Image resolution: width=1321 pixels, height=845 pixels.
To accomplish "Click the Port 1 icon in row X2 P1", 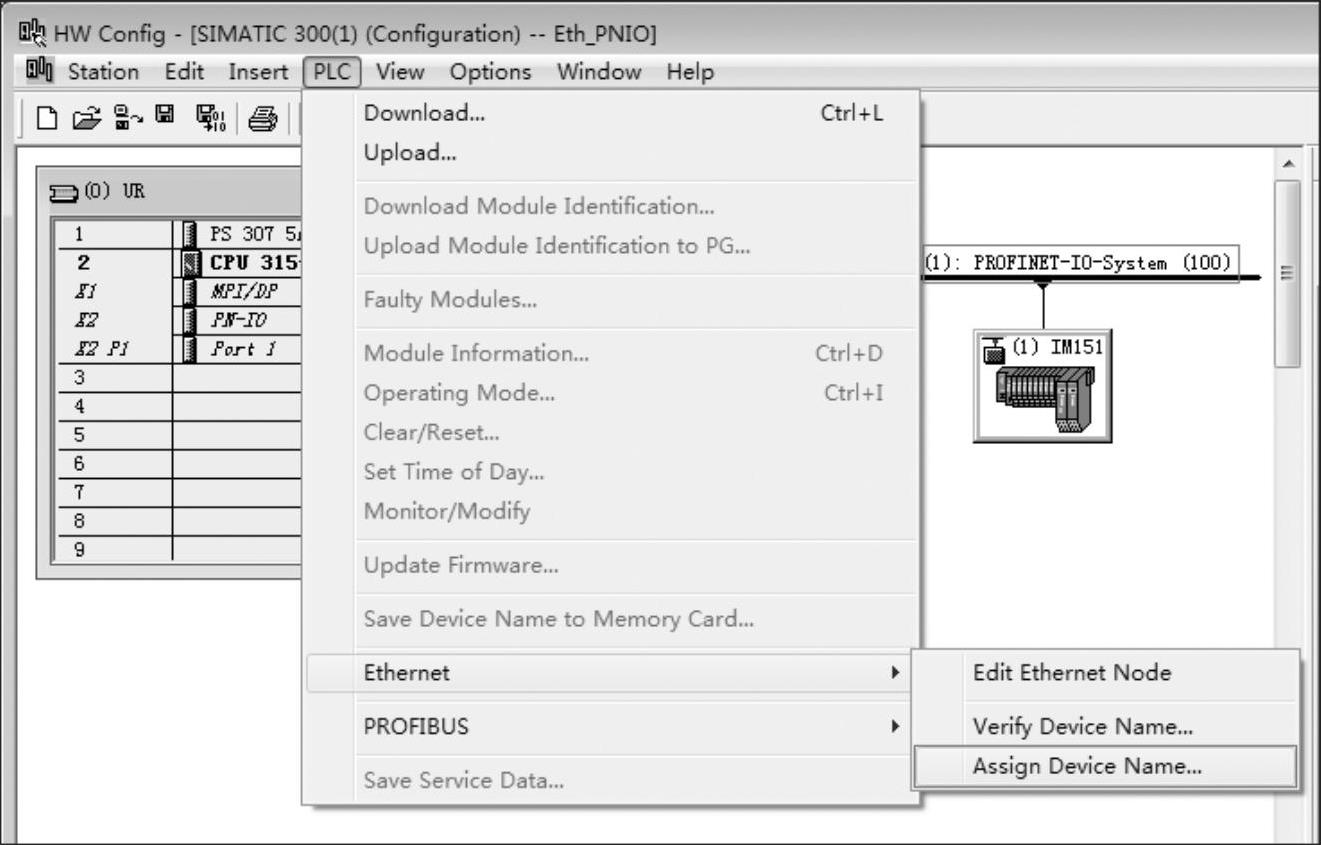I will pos(190,349).
